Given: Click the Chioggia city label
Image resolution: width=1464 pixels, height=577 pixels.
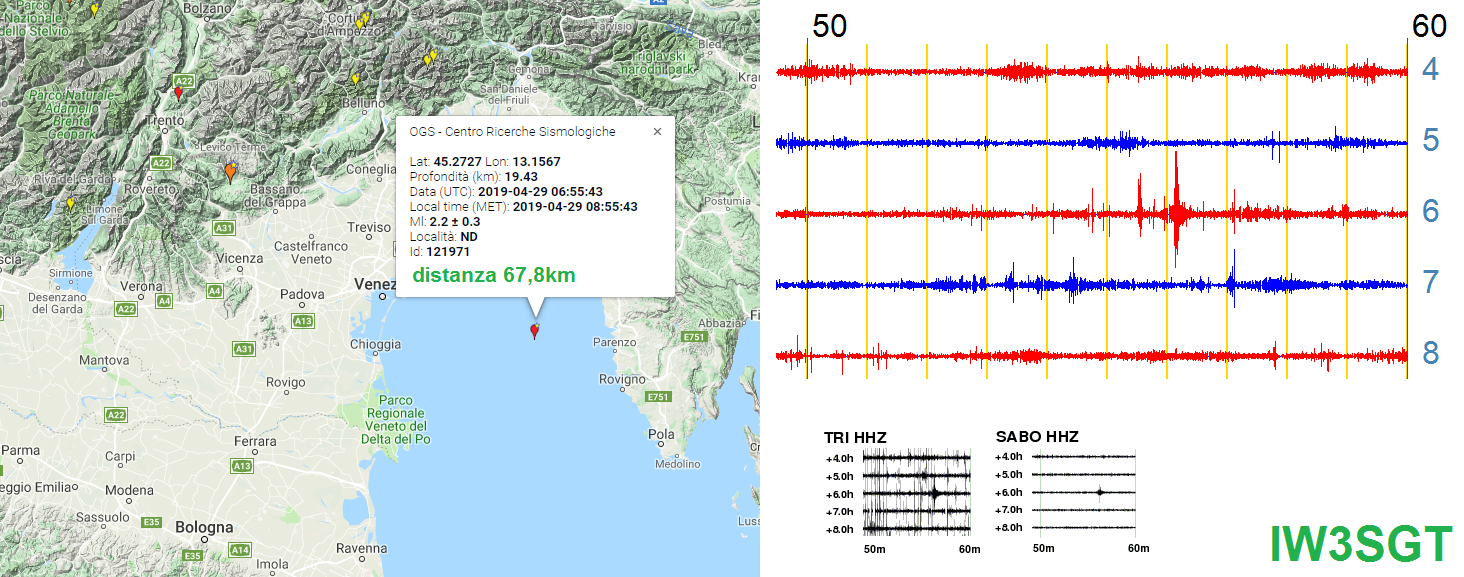Looking at the screenshot, I should click(x=376, y=344).
